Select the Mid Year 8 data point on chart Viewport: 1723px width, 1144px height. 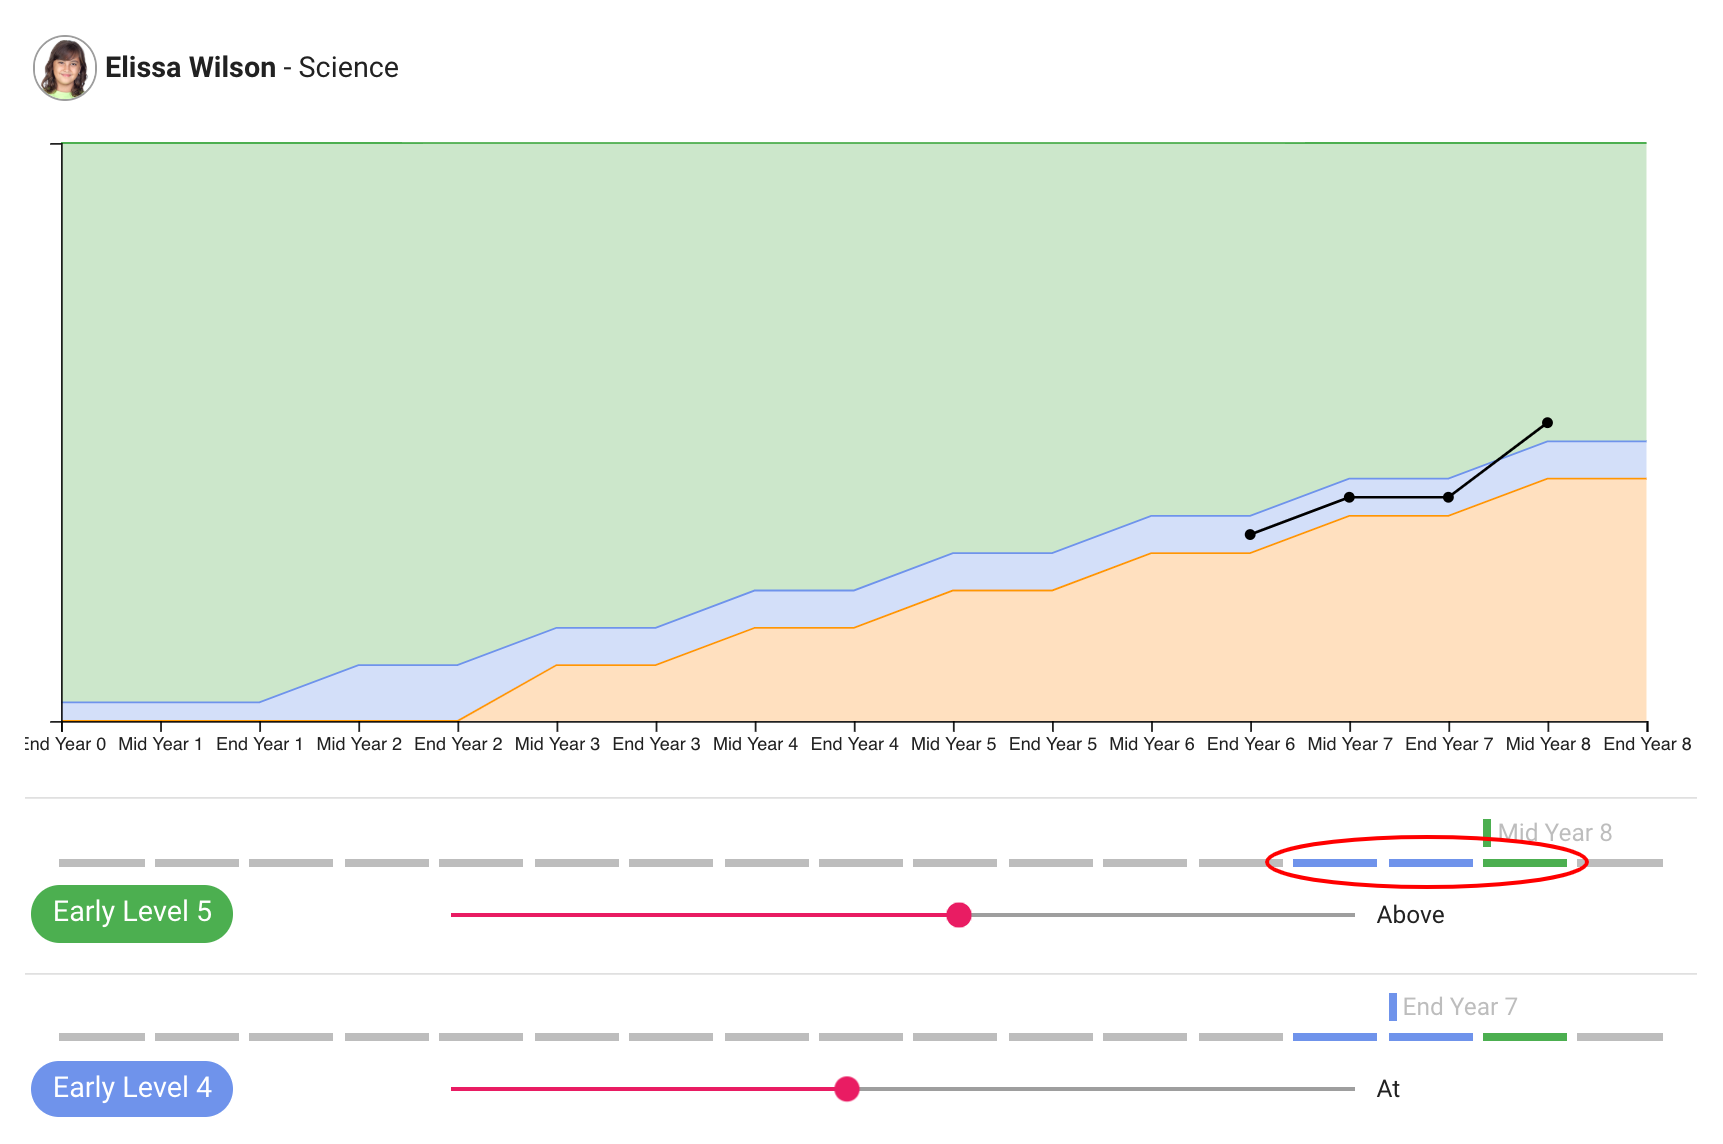coord(1547,423)
